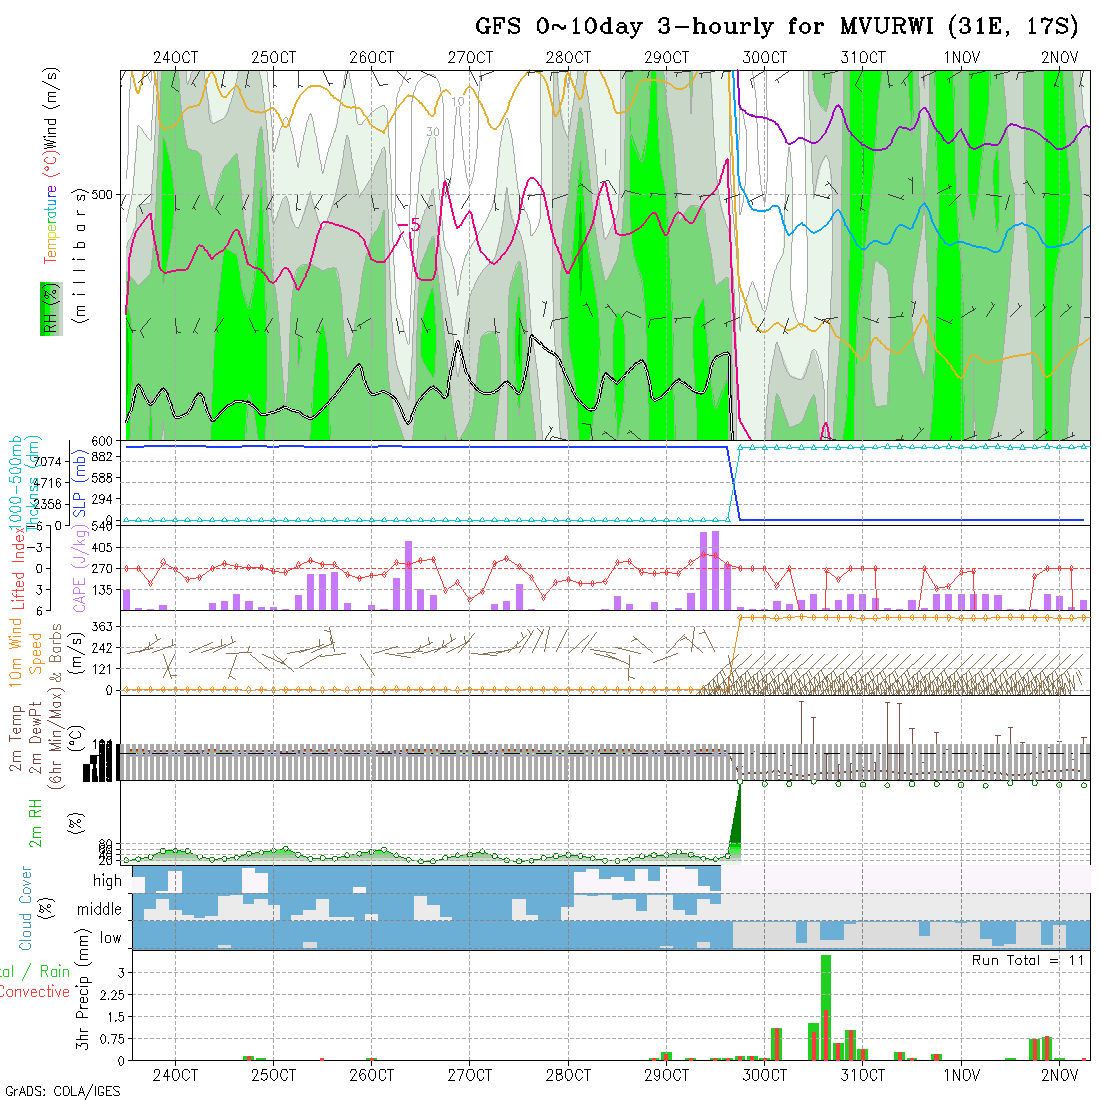
Task: Select the 24OCT label on the top axis
Action: tap(176, 58)
